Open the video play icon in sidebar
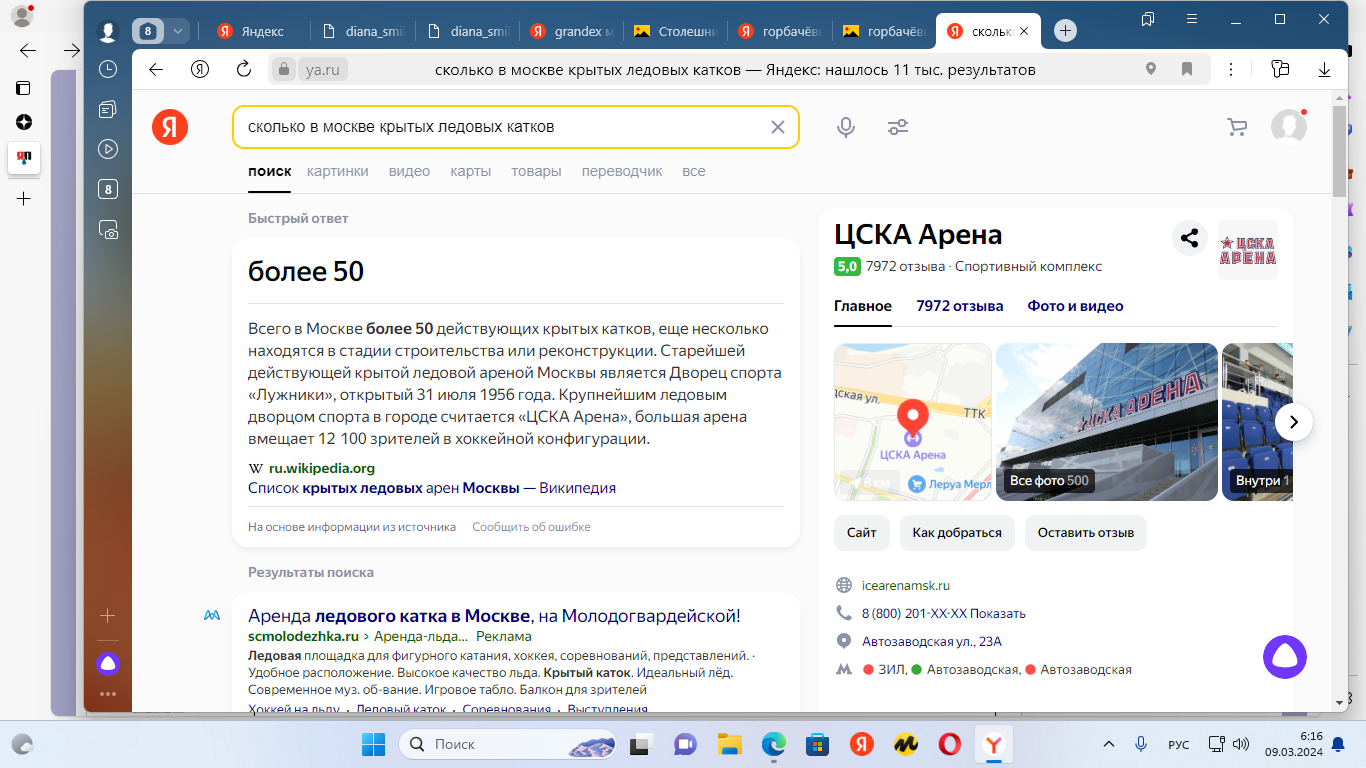Screen dimensions: 1366x768 click(x=108, y=149)
